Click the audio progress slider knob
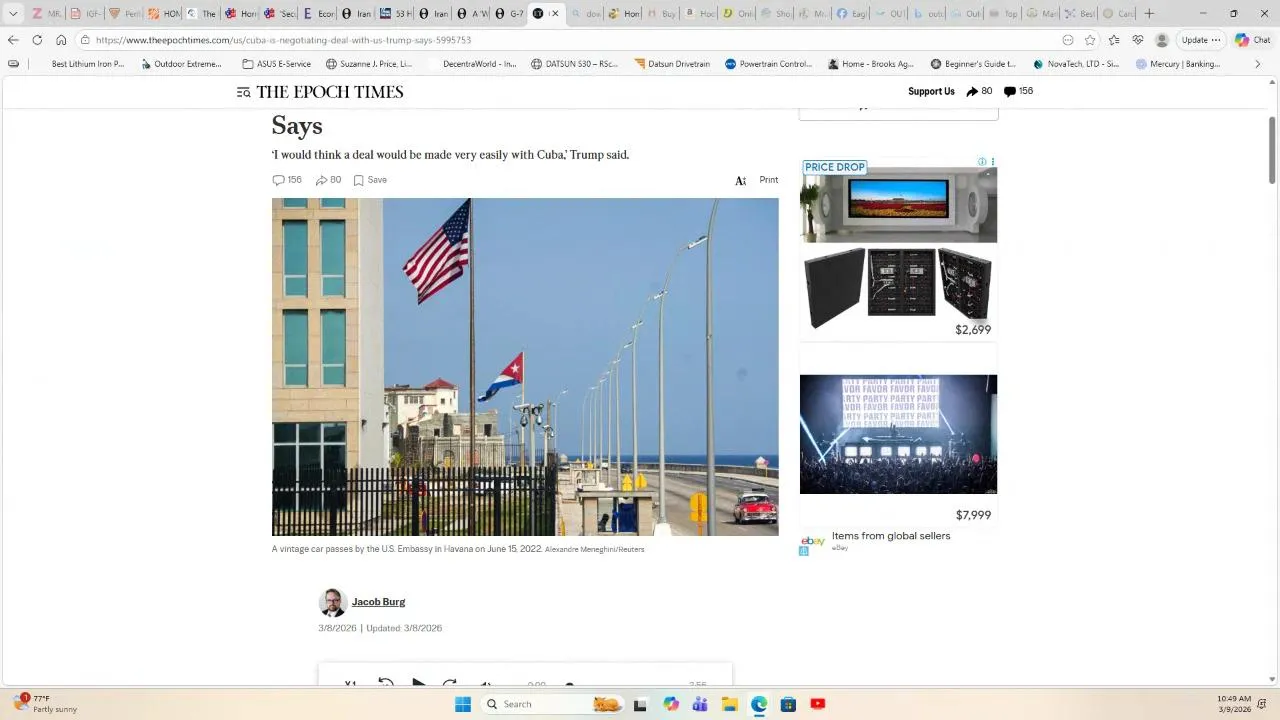Screen dimensions: 1280x720 569,686
